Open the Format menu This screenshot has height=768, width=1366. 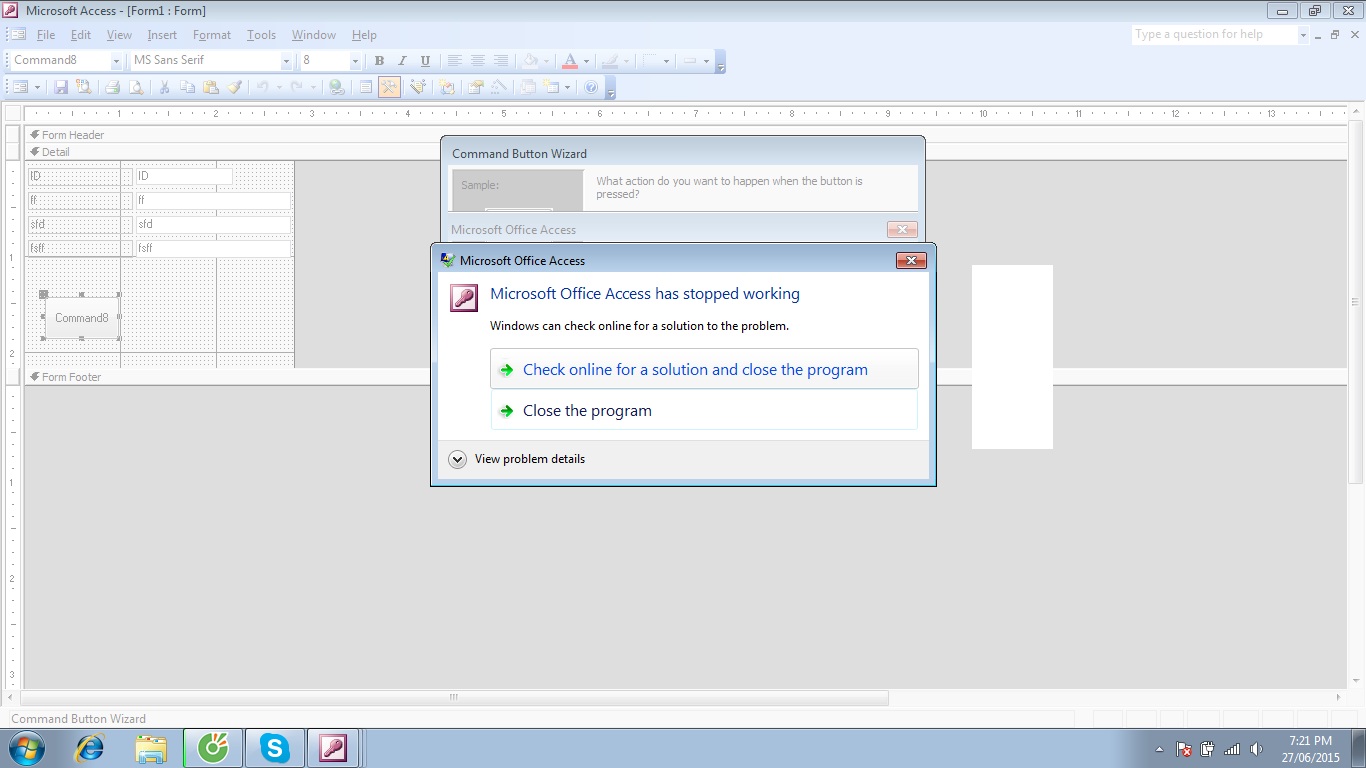pos(211,35)
